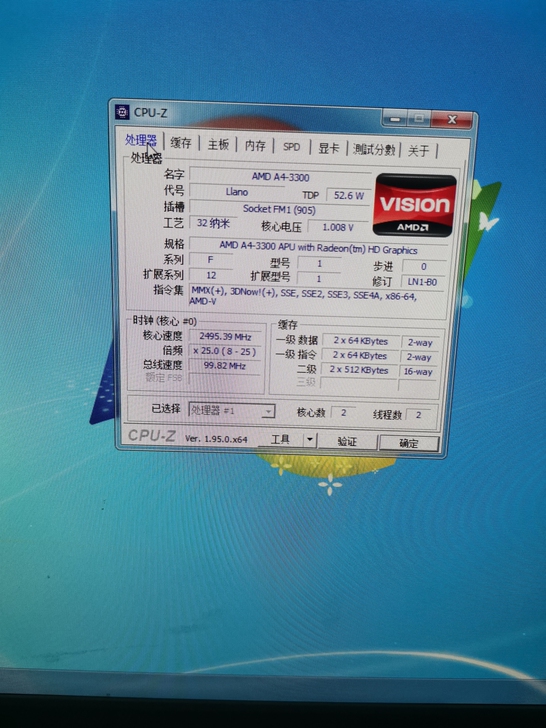Select the 处理器 processor tab

coord(141,140)
